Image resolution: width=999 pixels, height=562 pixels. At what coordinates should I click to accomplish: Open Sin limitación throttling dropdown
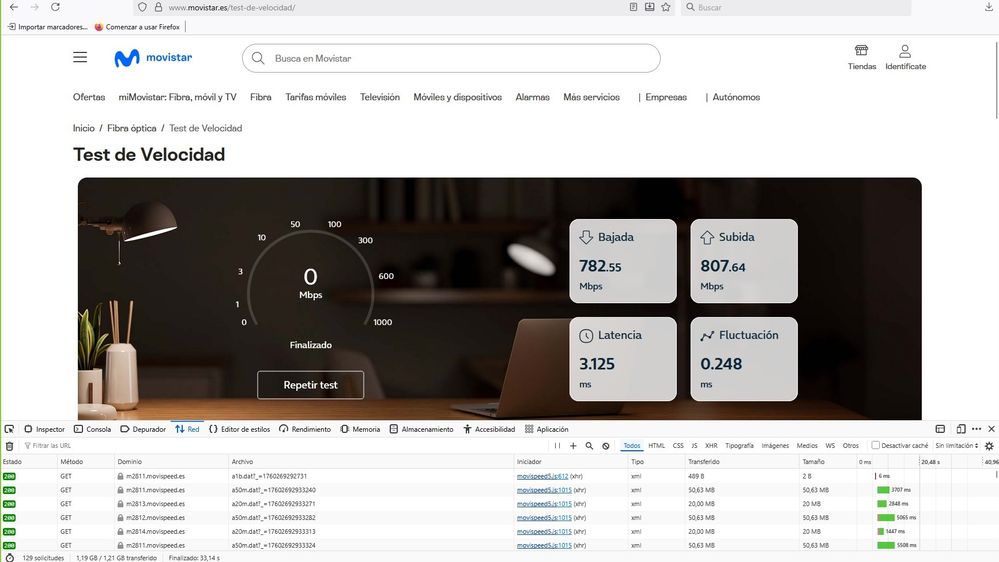[957, 446]
